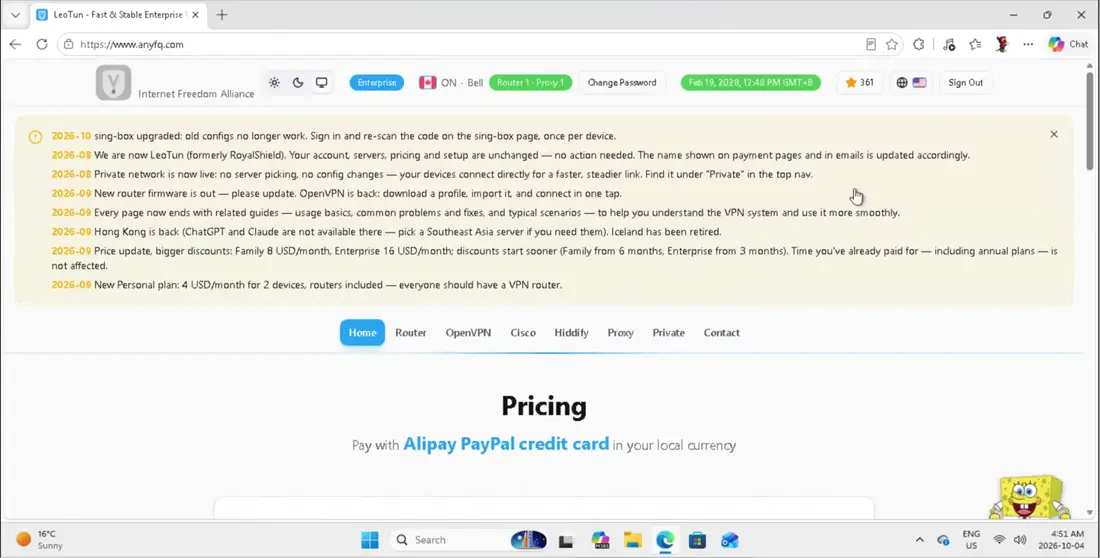This screenshot has width=1100, height=558.
Task: View site information lock icon
Action: pyautogui.click(x=68, y=44)
